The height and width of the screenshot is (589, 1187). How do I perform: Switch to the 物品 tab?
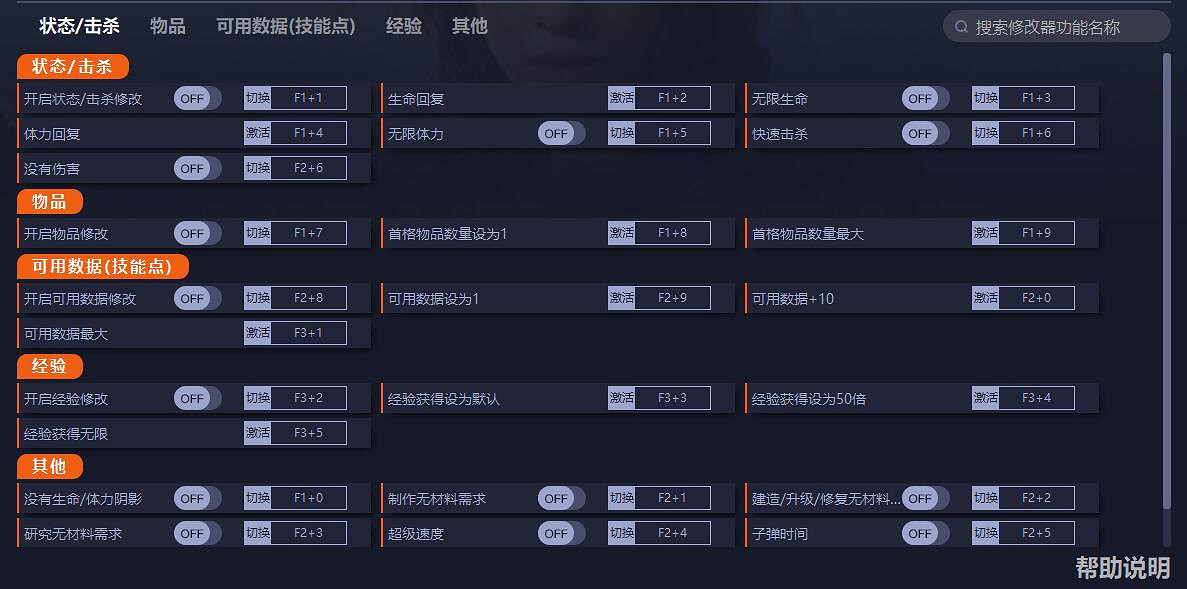click(x=167, y=26)
